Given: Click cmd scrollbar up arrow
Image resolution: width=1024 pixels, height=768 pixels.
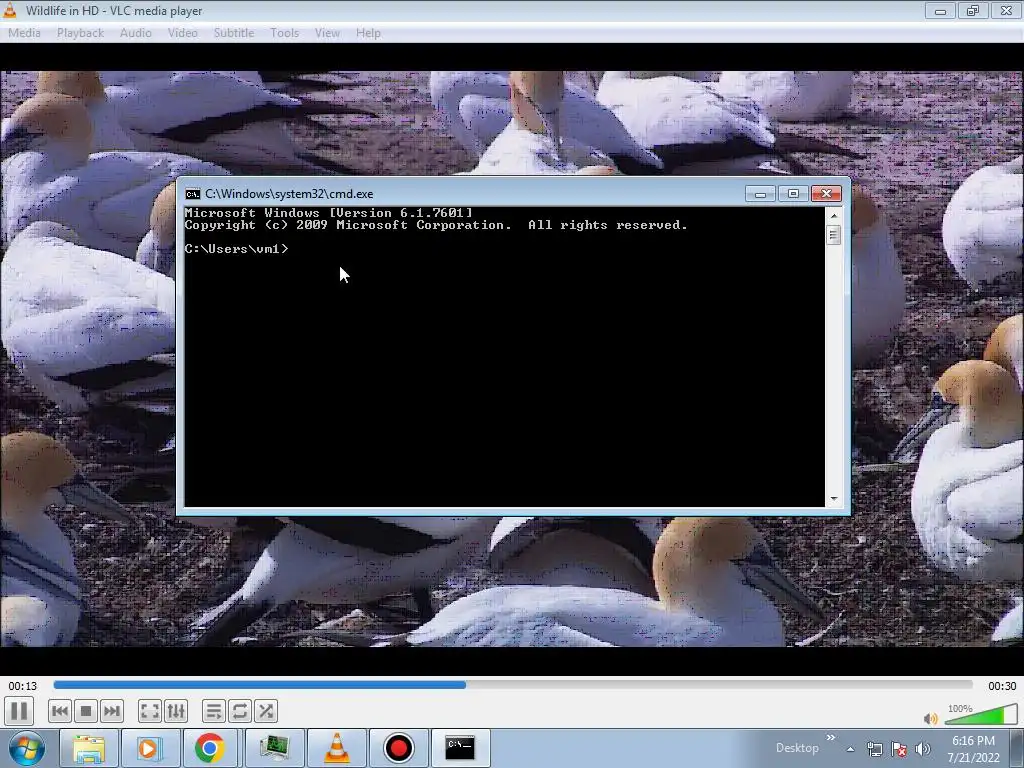Looking at the screenshot, I should 833,216.
